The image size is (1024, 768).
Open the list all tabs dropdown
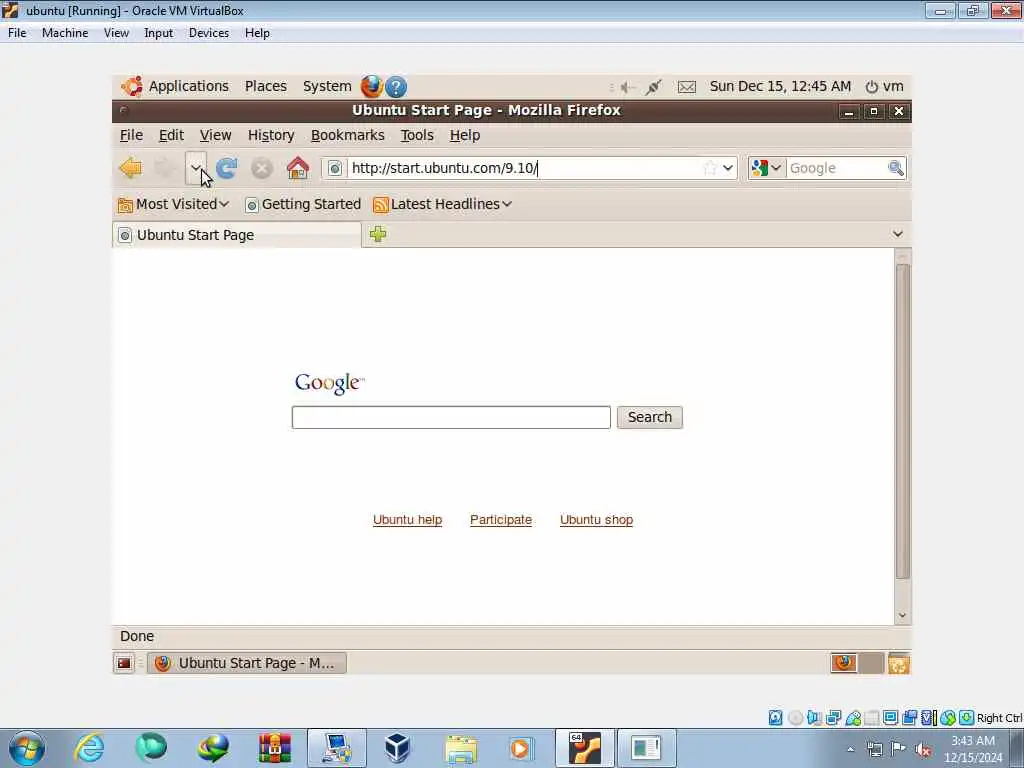tap(897, 234)
